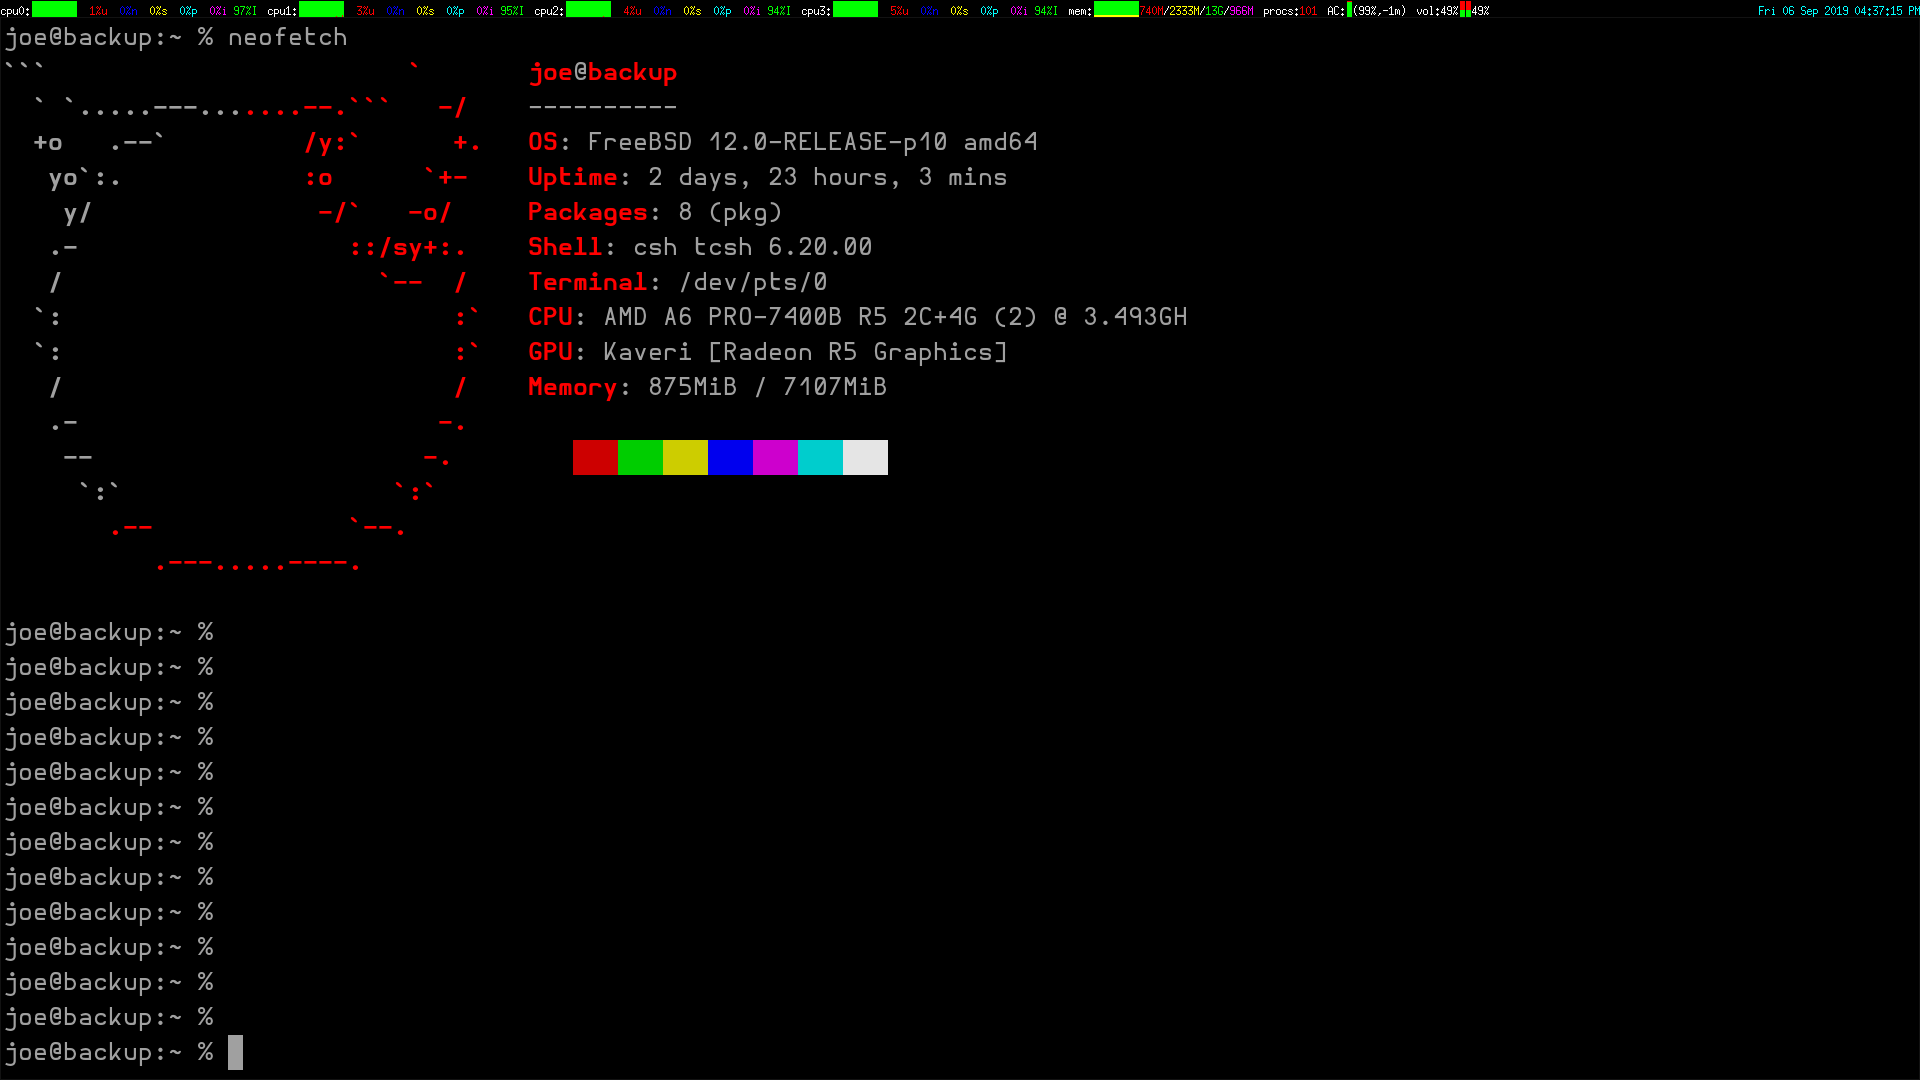Click the 97%I idle value for cpu0

[x=245, y=11]
